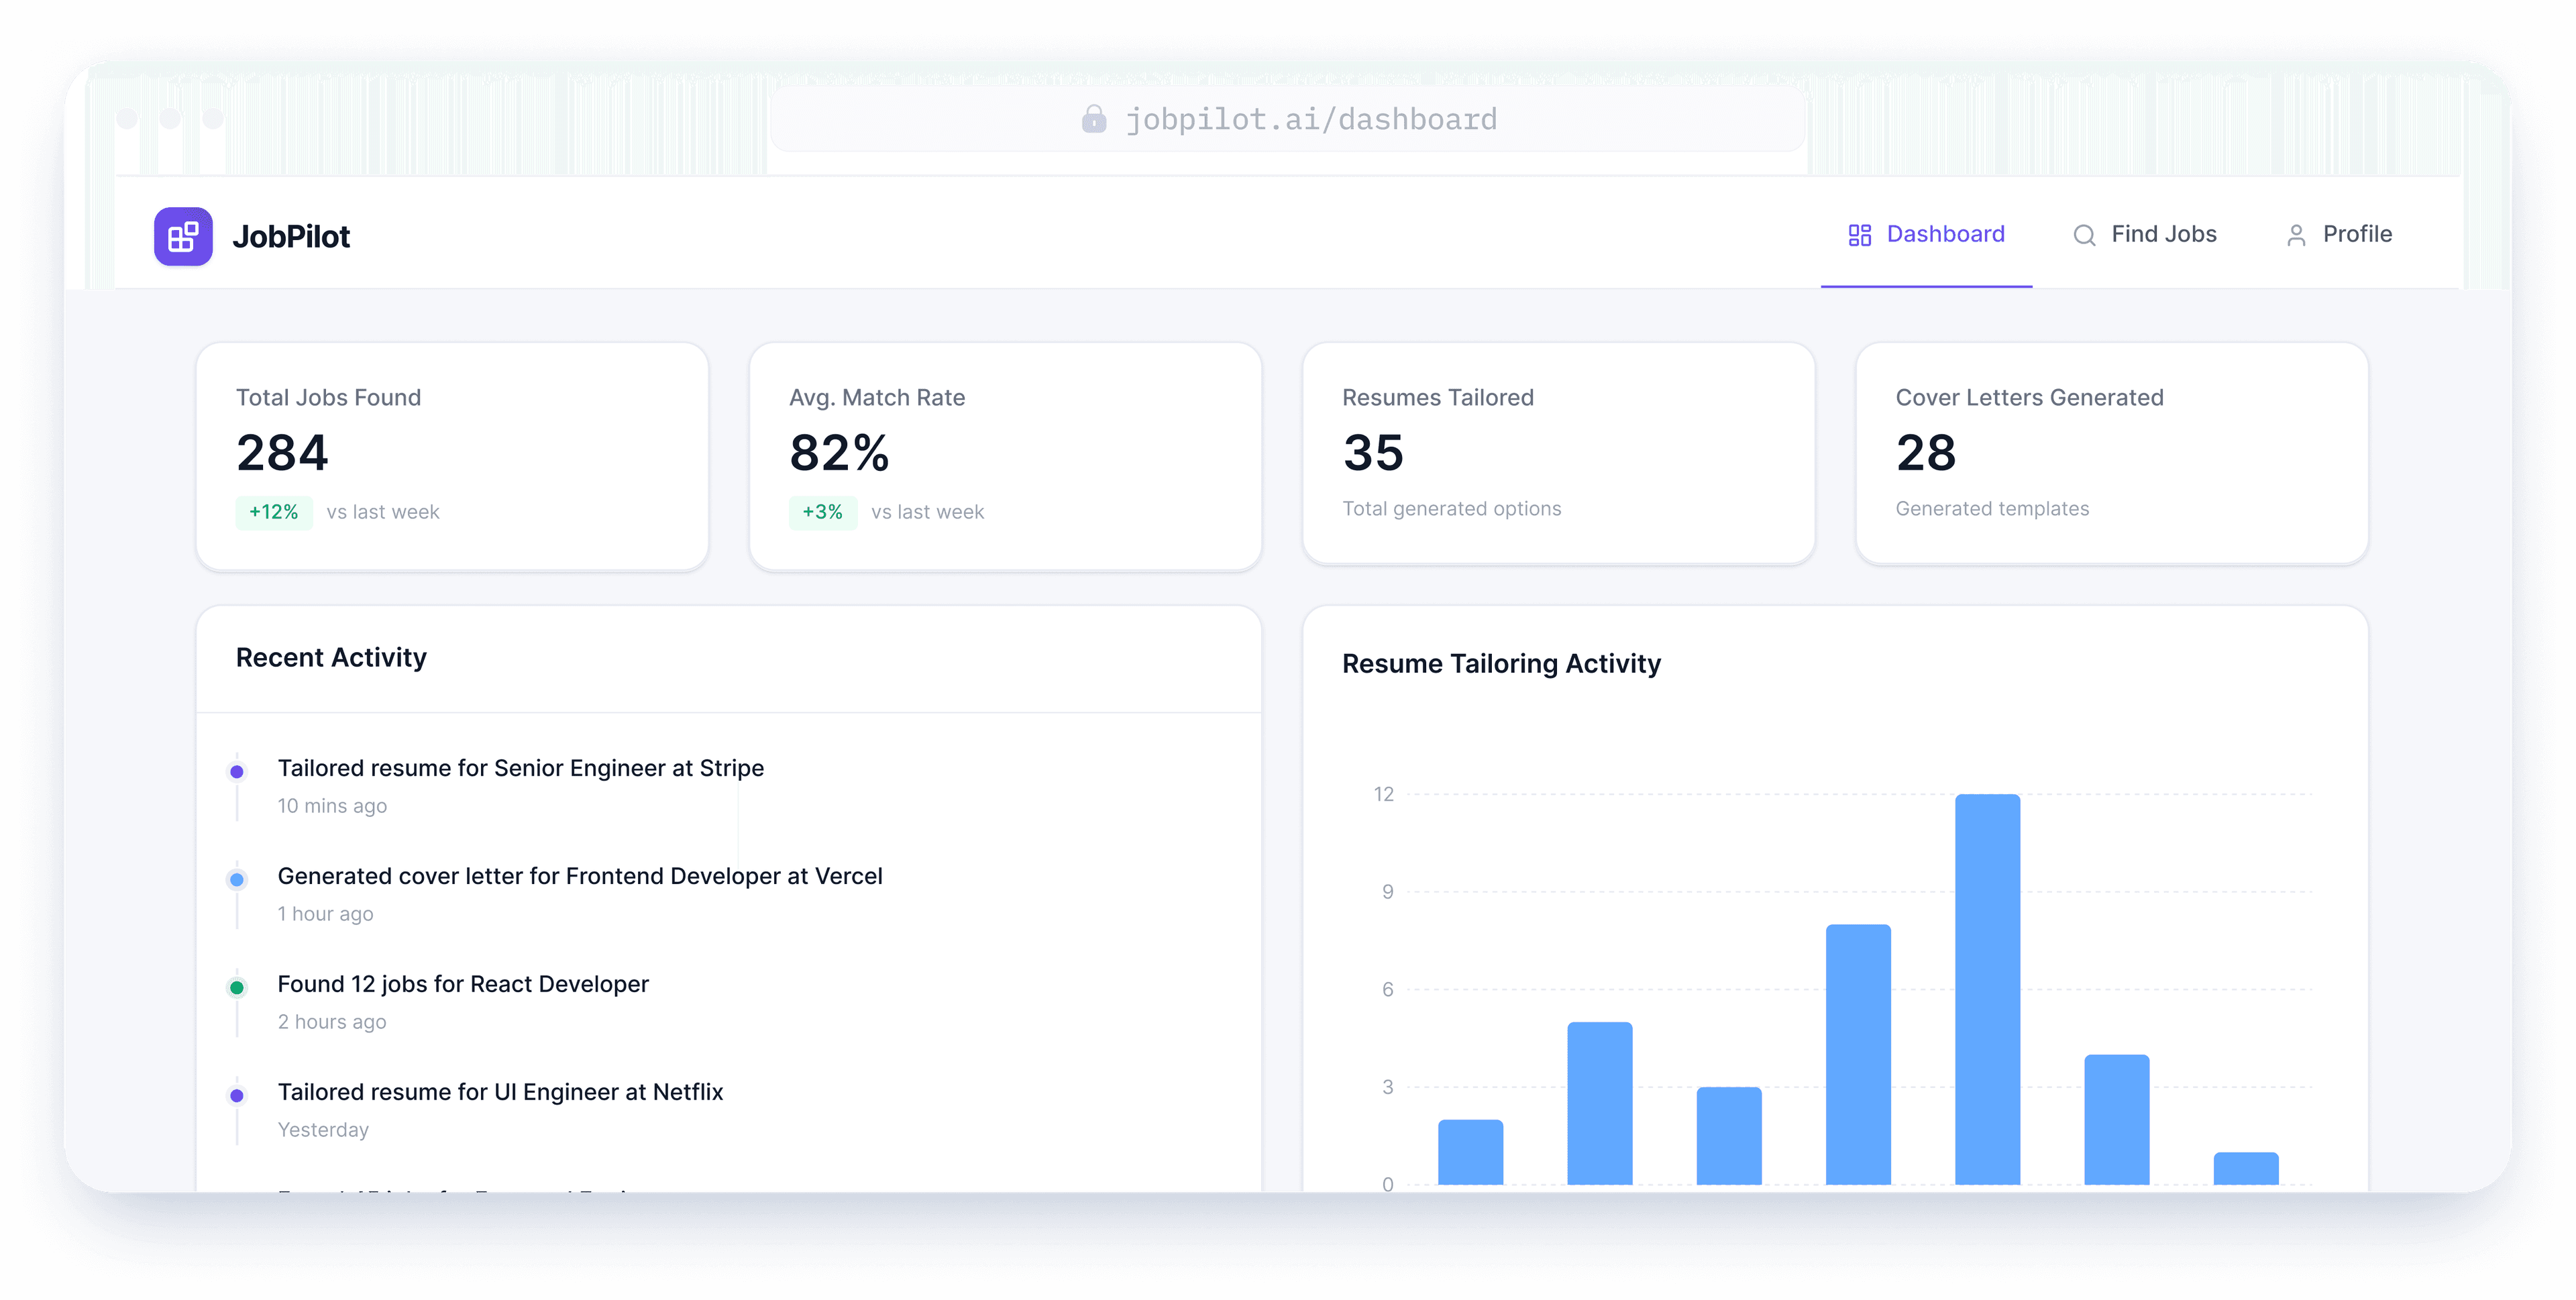The image size is (2576, 1300).
Task: Click the '12' y-axis label
Action: (1383, 795)
